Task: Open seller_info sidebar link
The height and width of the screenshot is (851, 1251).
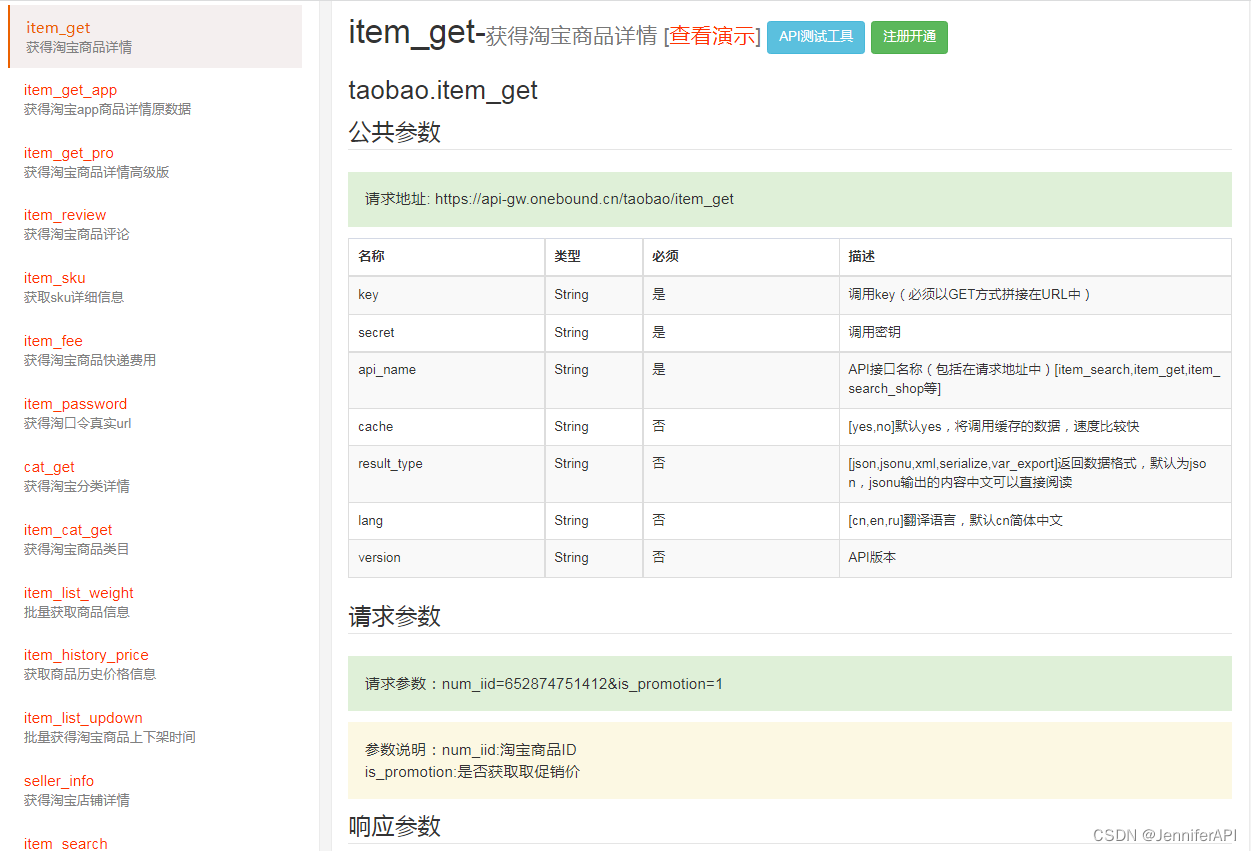Action: pos(59,781)
